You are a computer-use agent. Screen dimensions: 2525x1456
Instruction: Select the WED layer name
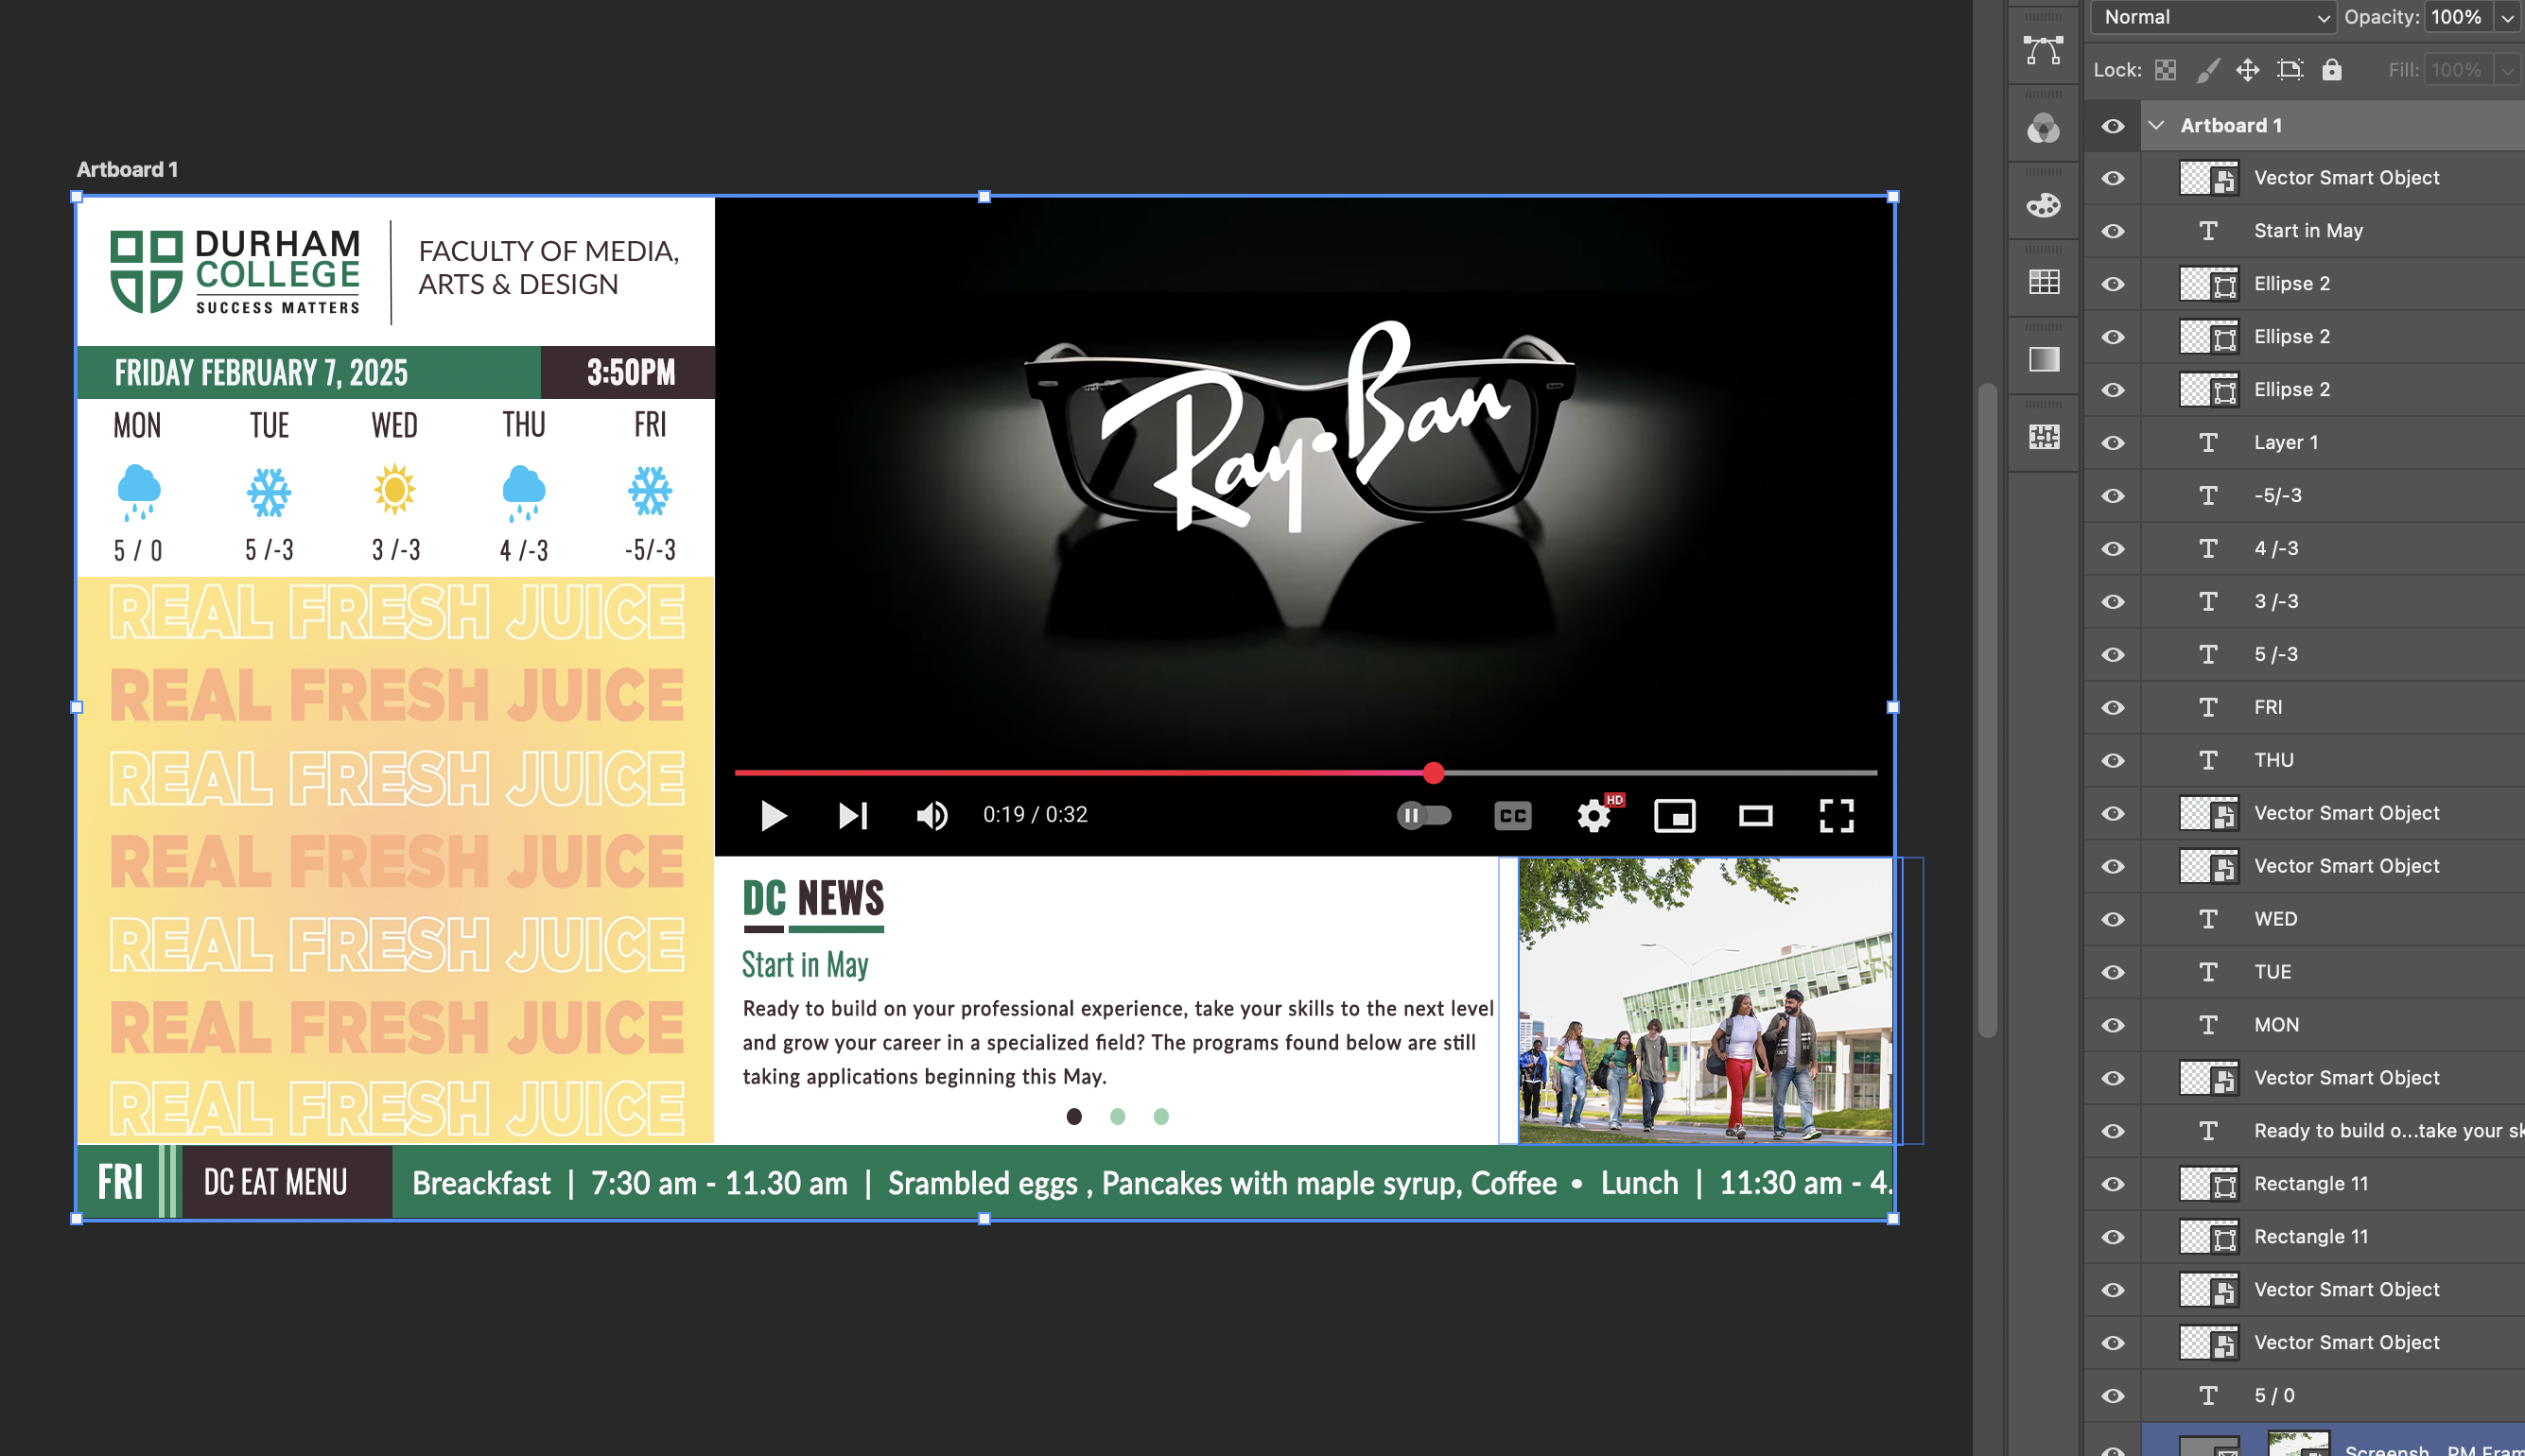(2275, 920)
